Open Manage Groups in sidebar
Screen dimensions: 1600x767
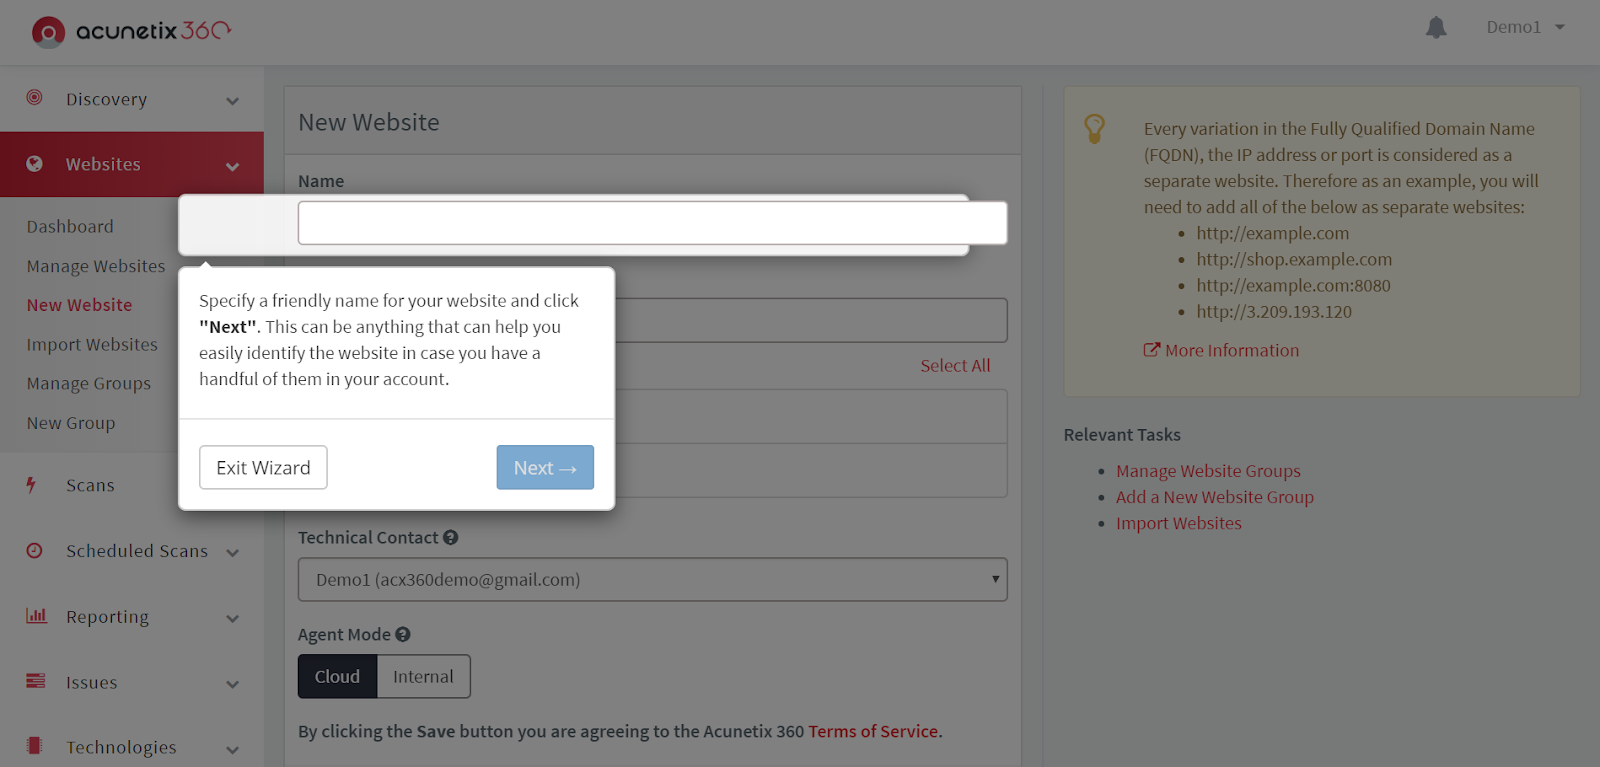(89, 384)
